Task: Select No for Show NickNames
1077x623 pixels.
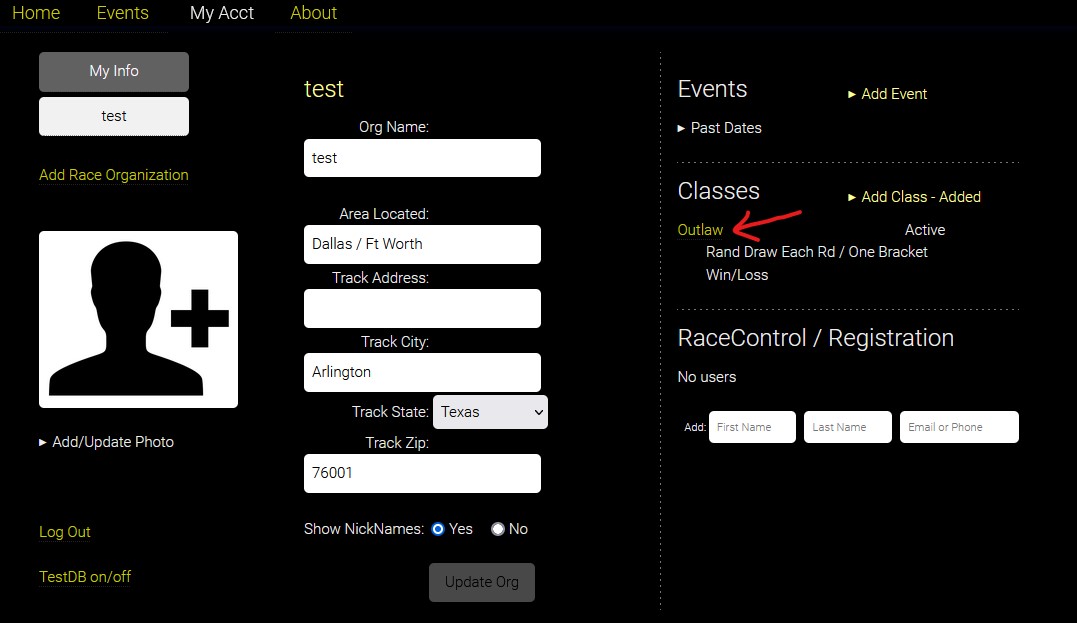Action: coord(498,529)
